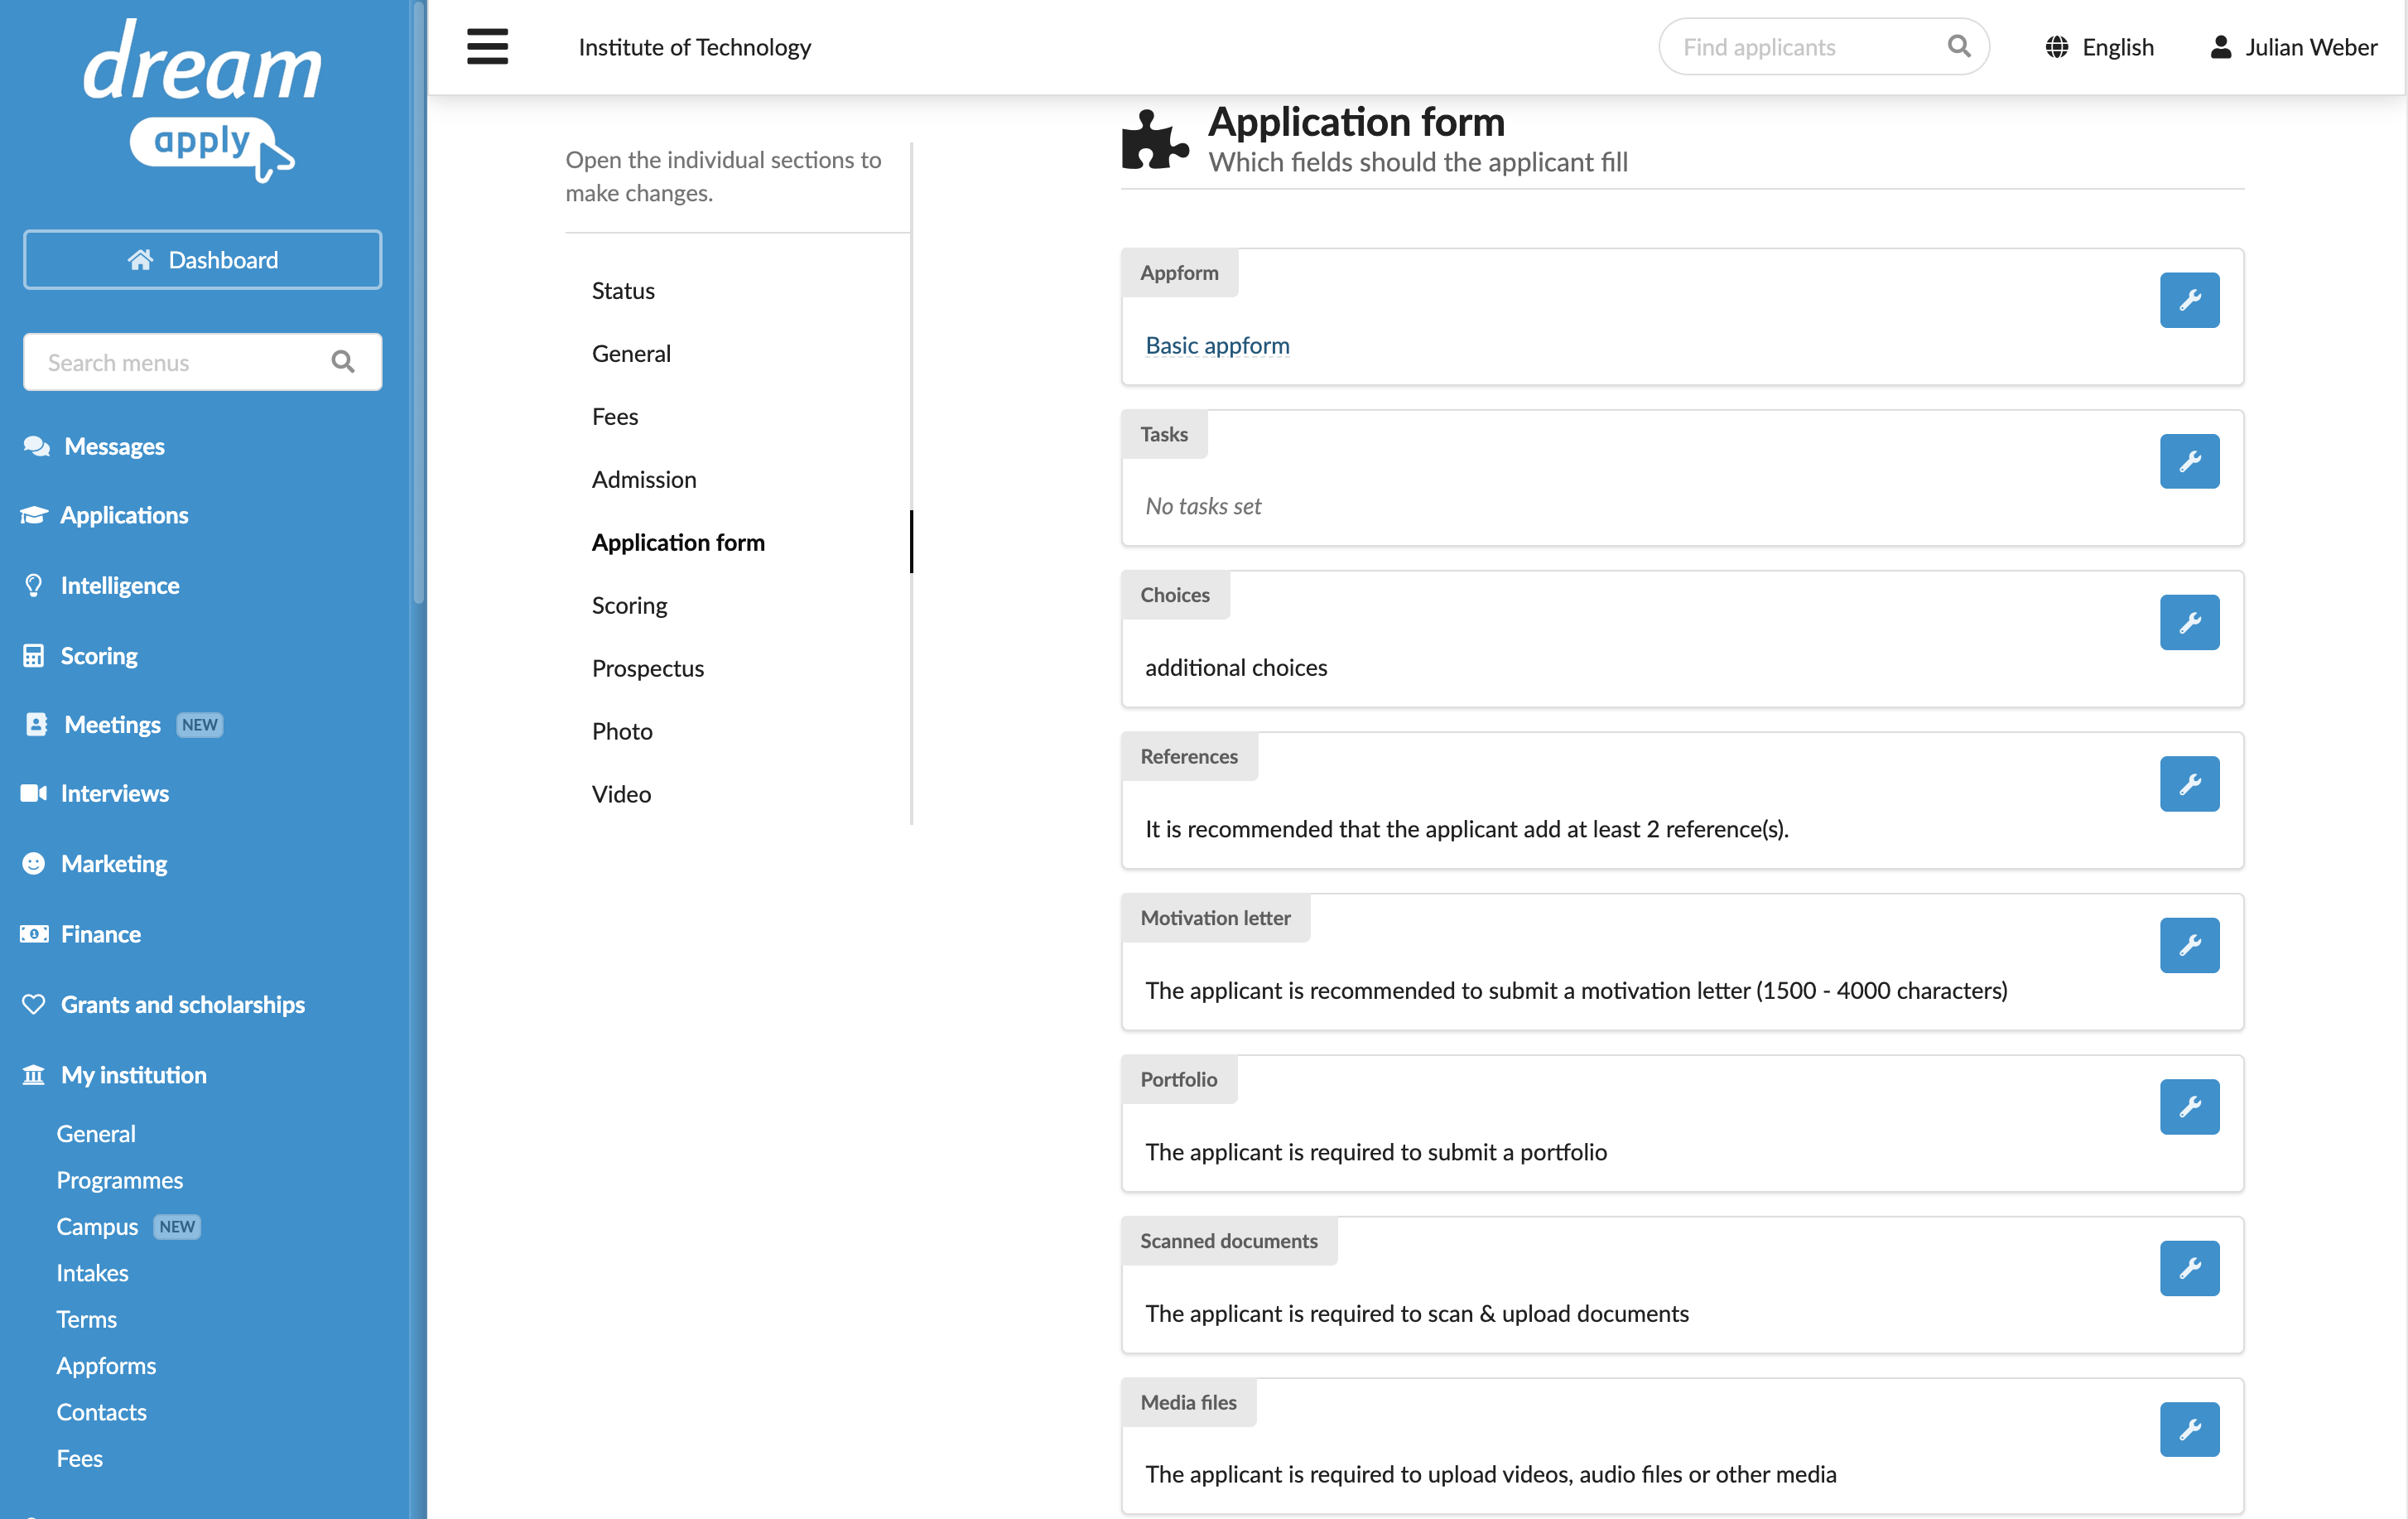Image resolution: width=2408 pixels, height=1519 pixels.
Task: Click the Marketing smiley icon
Action: (34, 863)
